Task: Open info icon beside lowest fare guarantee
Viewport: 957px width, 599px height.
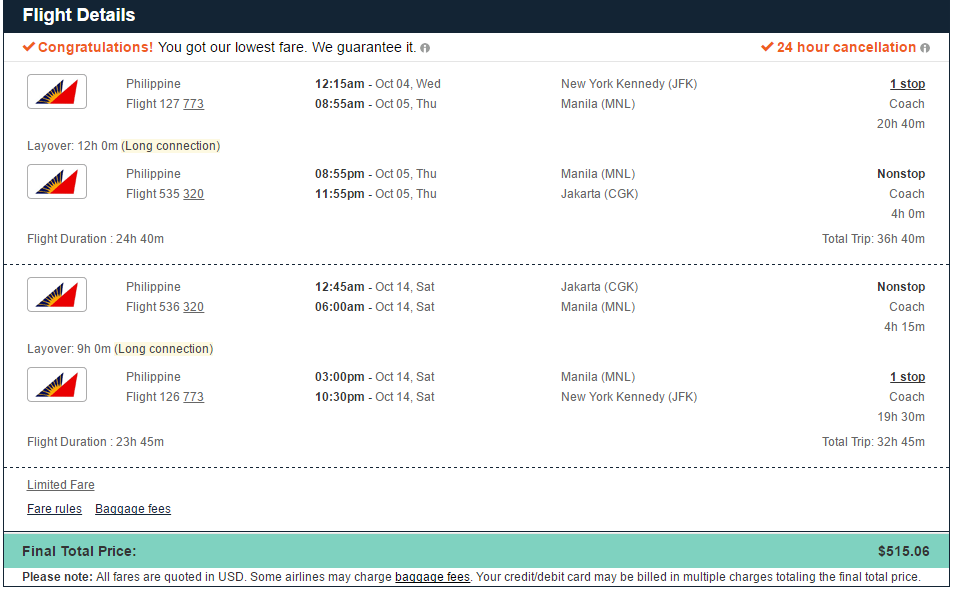Action: pos(425,48)
